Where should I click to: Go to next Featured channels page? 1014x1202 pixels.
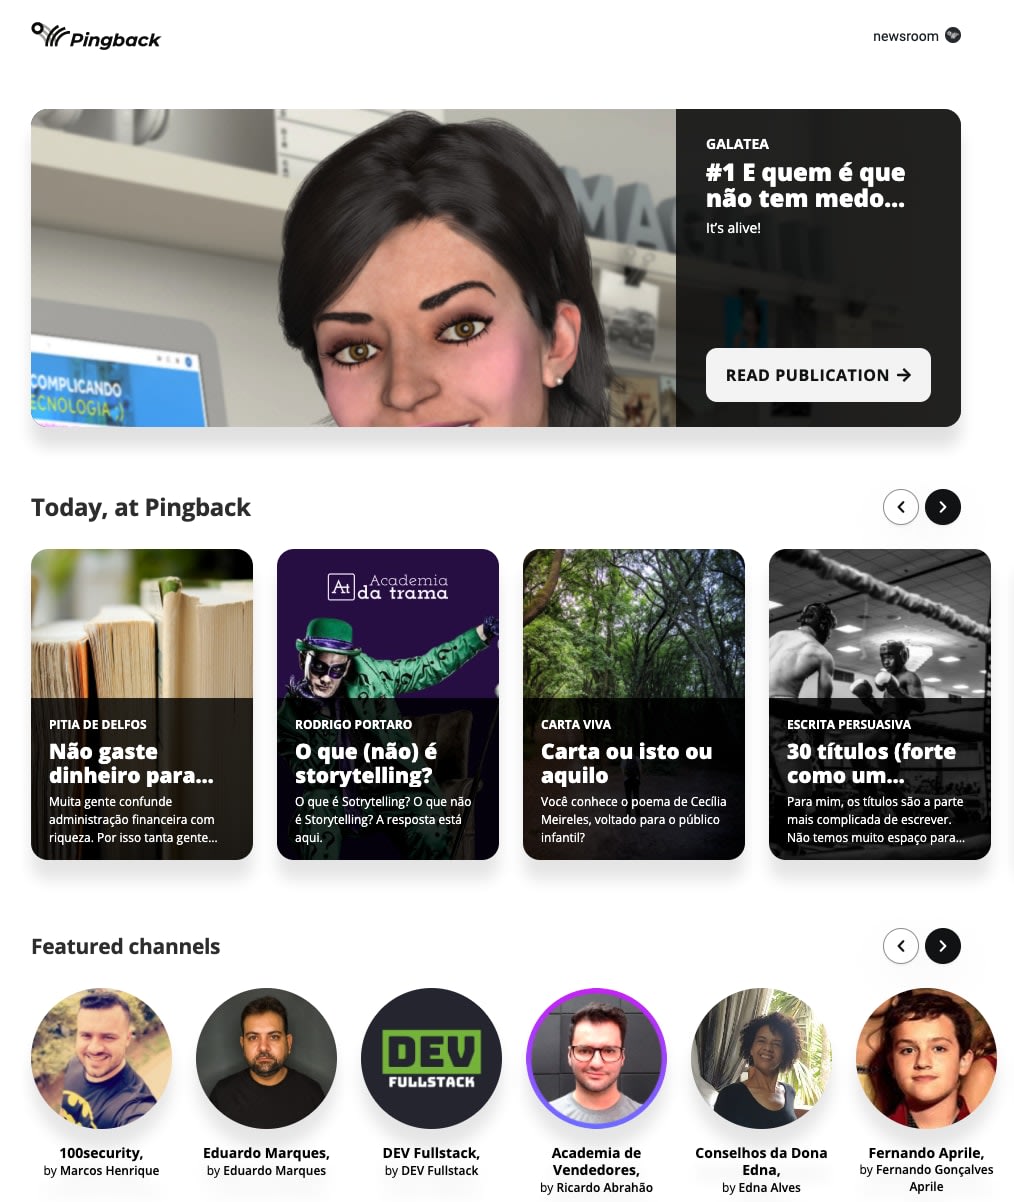943,946
